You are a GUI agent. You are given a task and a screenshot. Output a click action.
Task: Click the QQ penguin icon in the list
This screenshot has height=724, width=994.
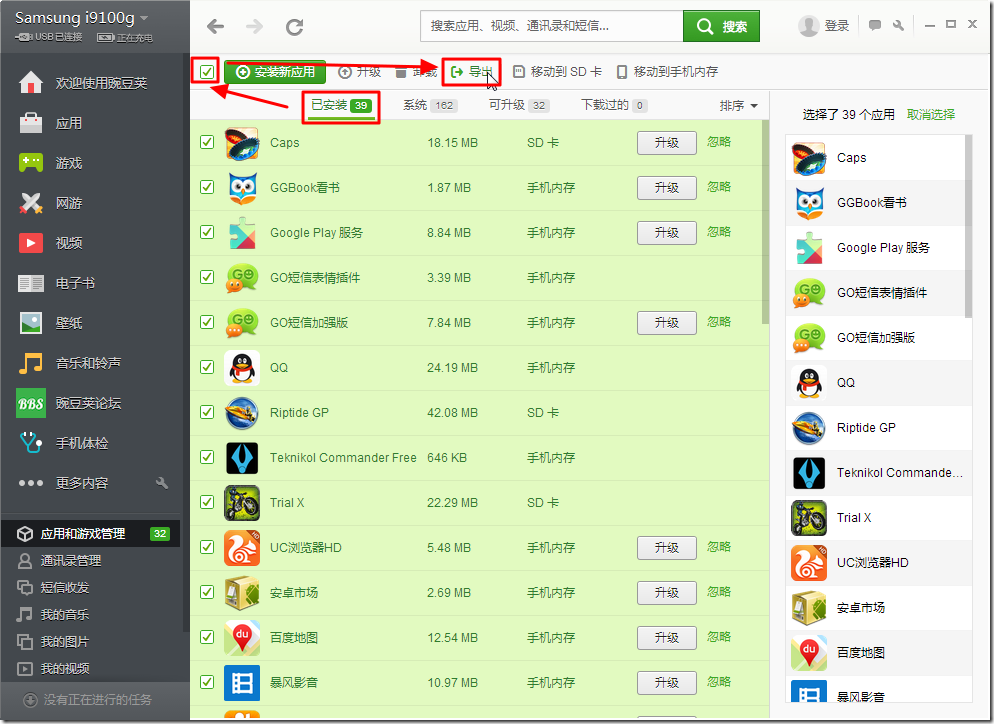click(x=242, y=368)
